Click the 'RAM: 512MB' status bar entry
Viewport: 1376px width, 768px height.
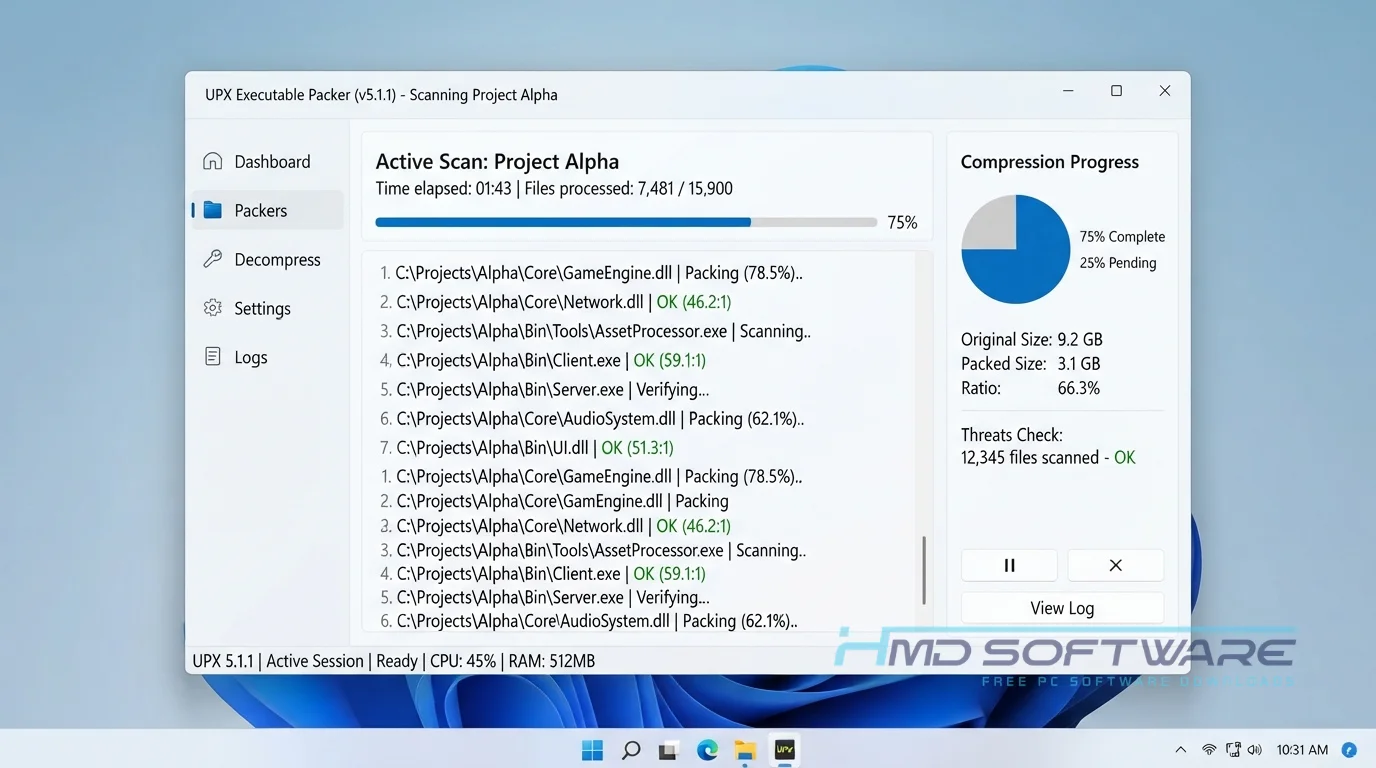[x=552, y=661]
